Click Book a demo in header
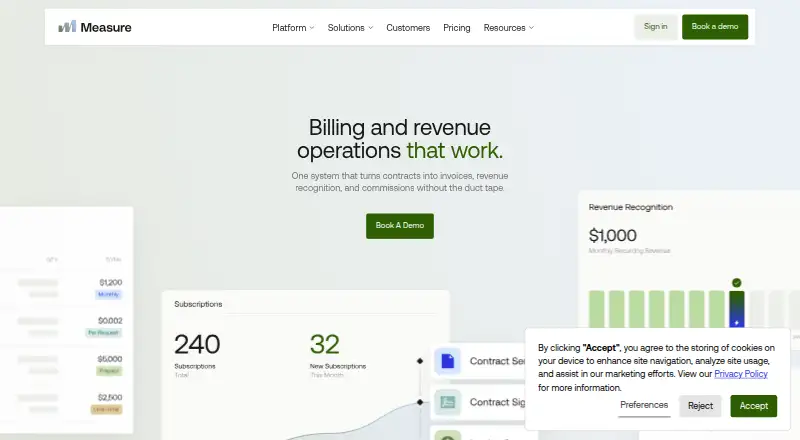Image resolution: width=800 pixels, height=440 pixels. tap(715, 27)
